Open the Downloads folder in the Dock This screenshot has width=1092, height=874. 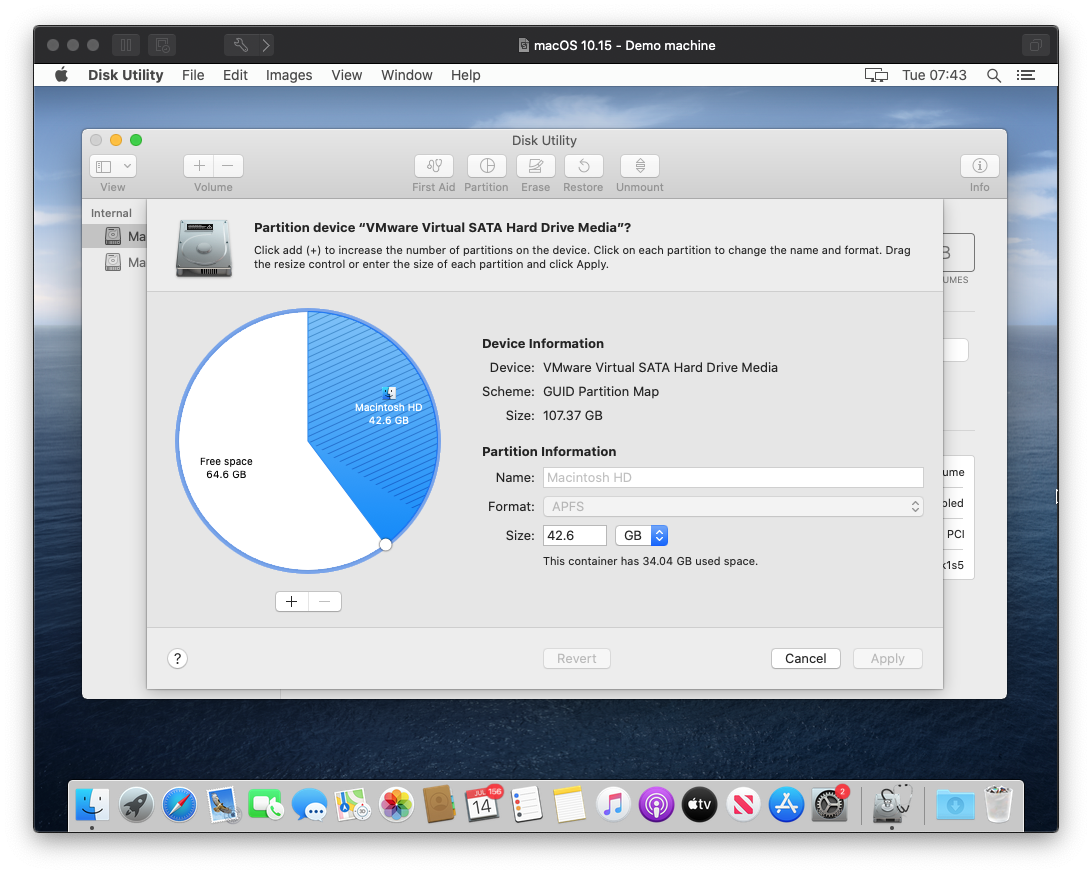coord(955,805)
